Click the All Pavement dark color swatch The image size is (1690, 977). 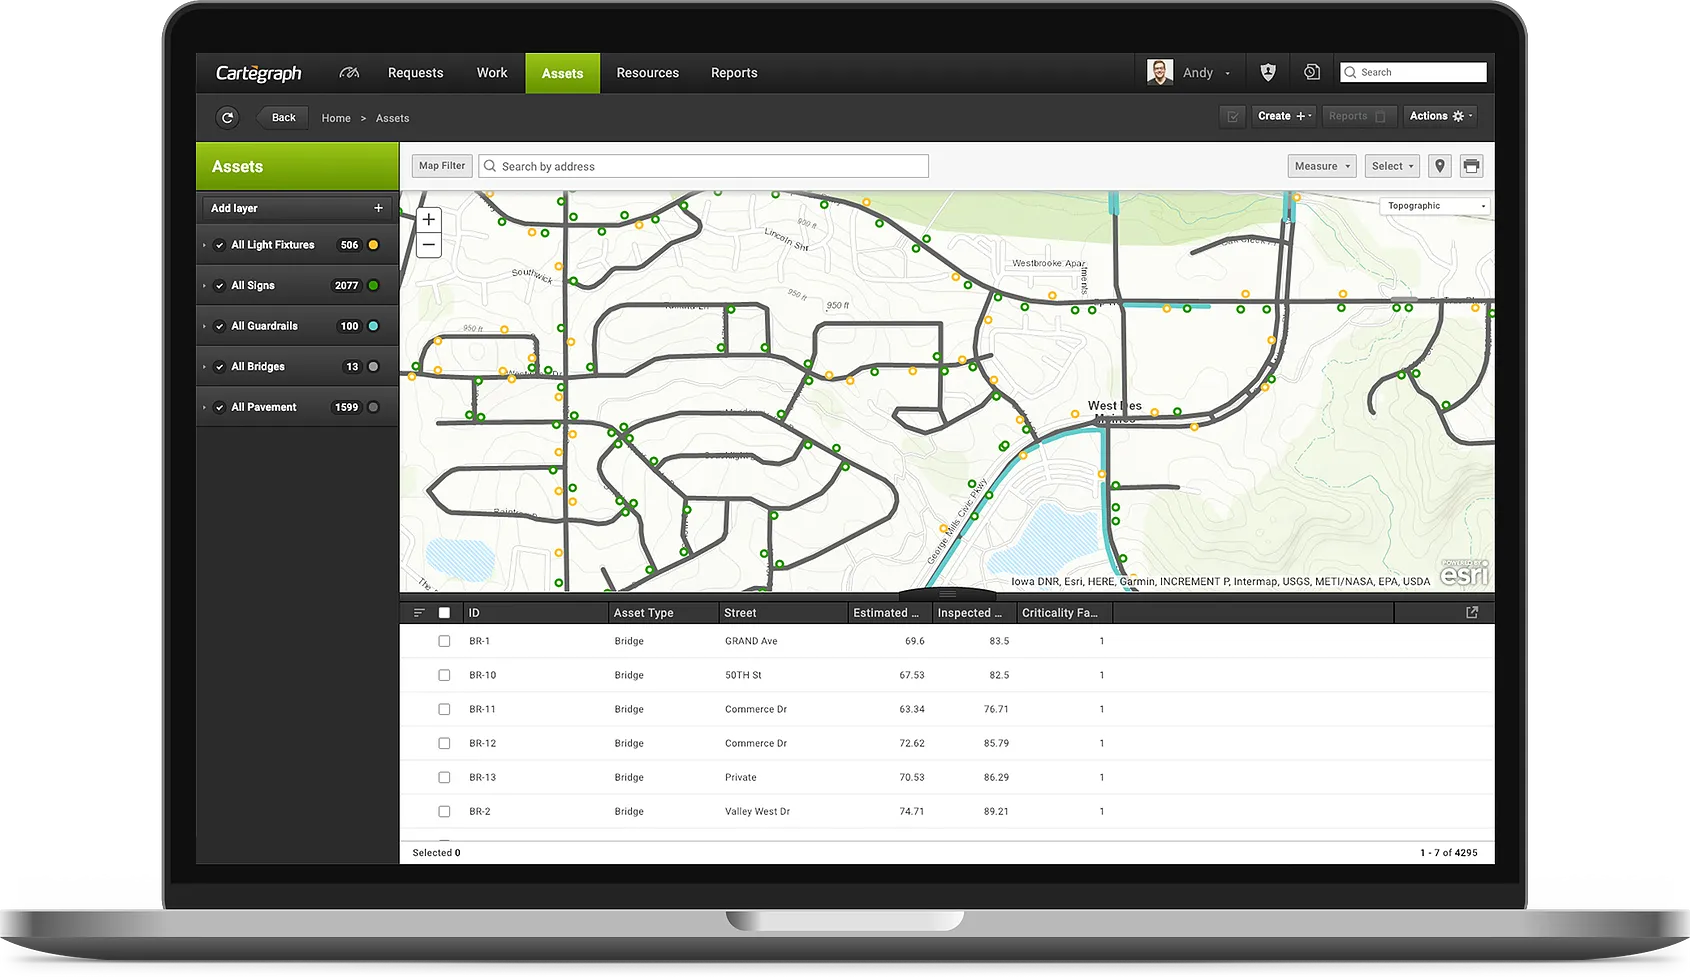[374, 407]
